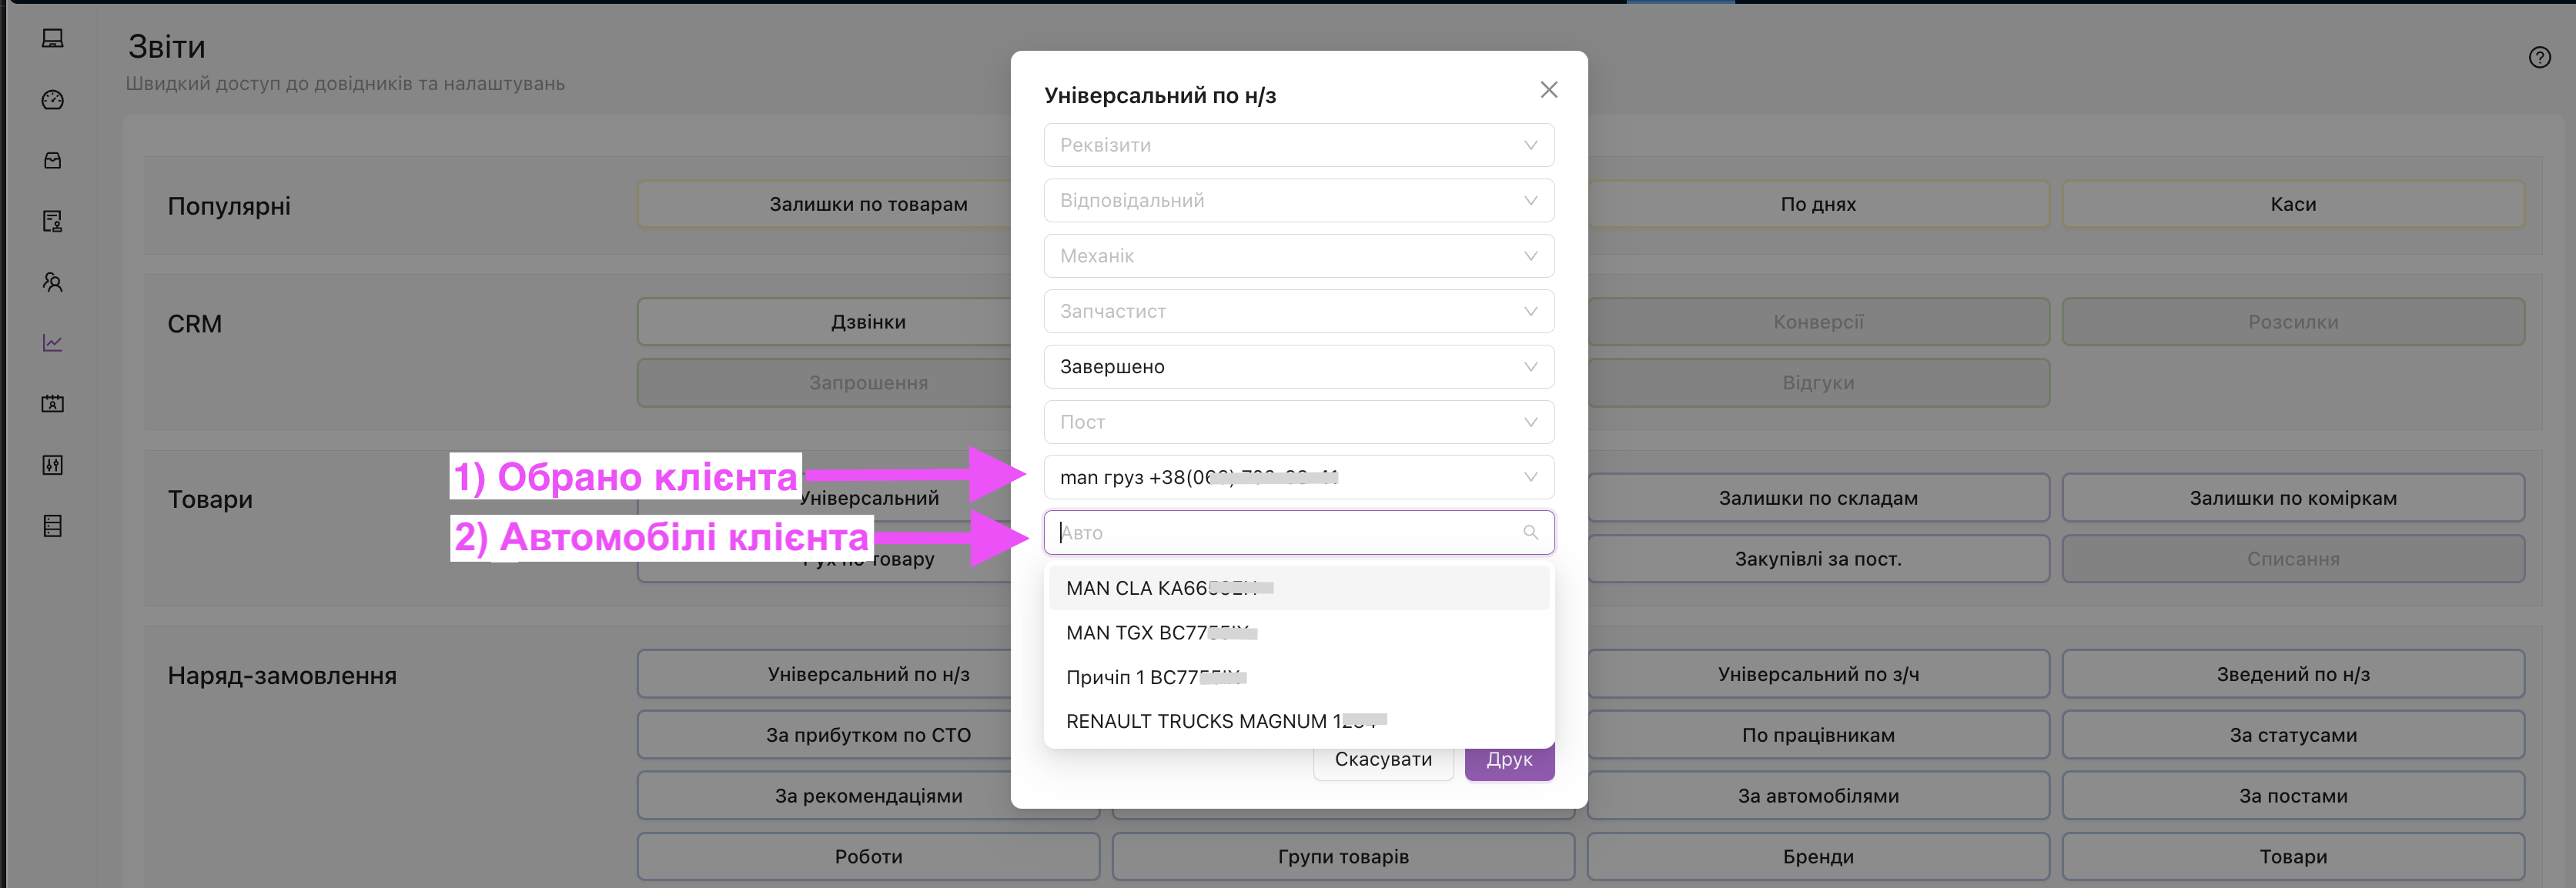Click the laptop icon in sidebar

pyautogui.click(x=53, y=39)
